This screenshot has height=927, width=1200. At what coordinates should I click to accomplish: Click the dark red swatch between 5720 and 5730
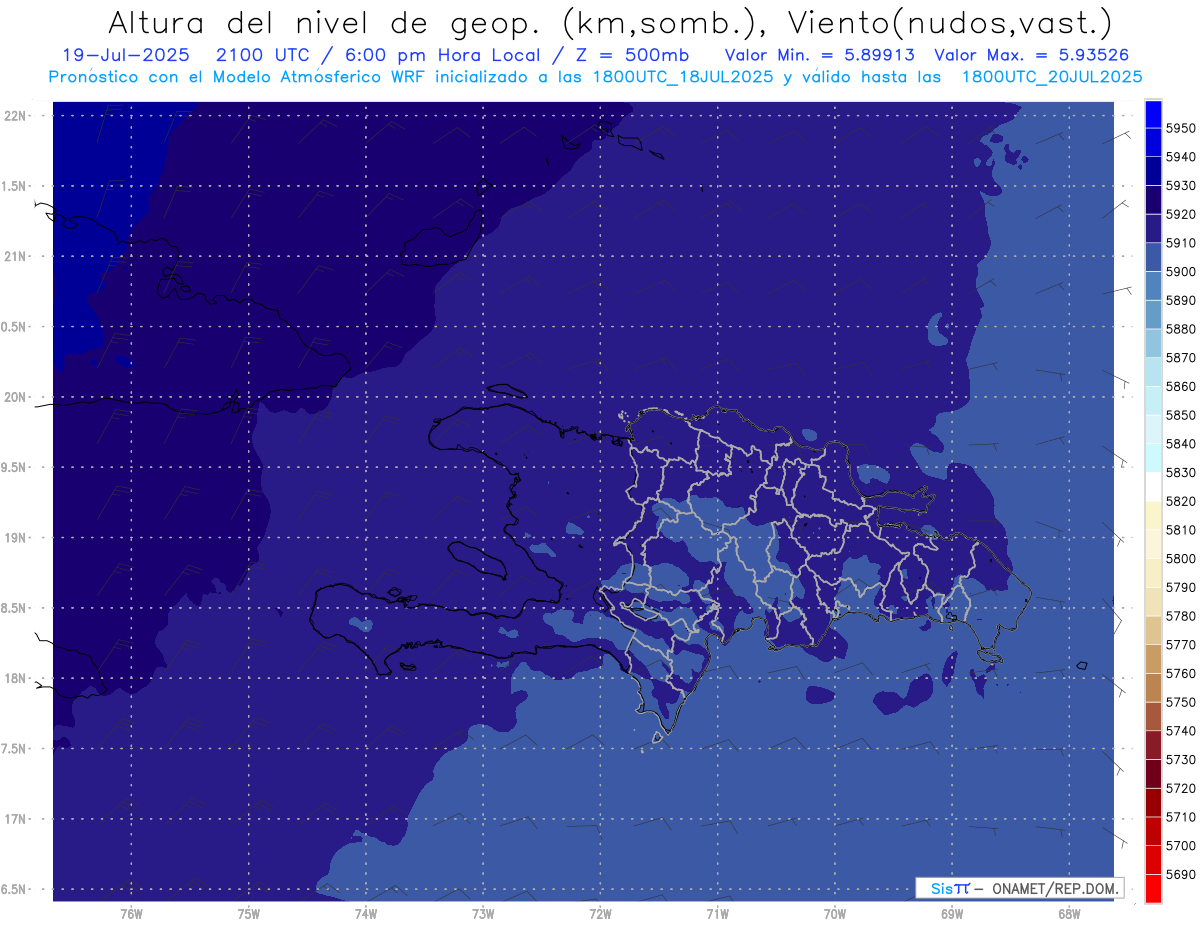pos(1153,773)
